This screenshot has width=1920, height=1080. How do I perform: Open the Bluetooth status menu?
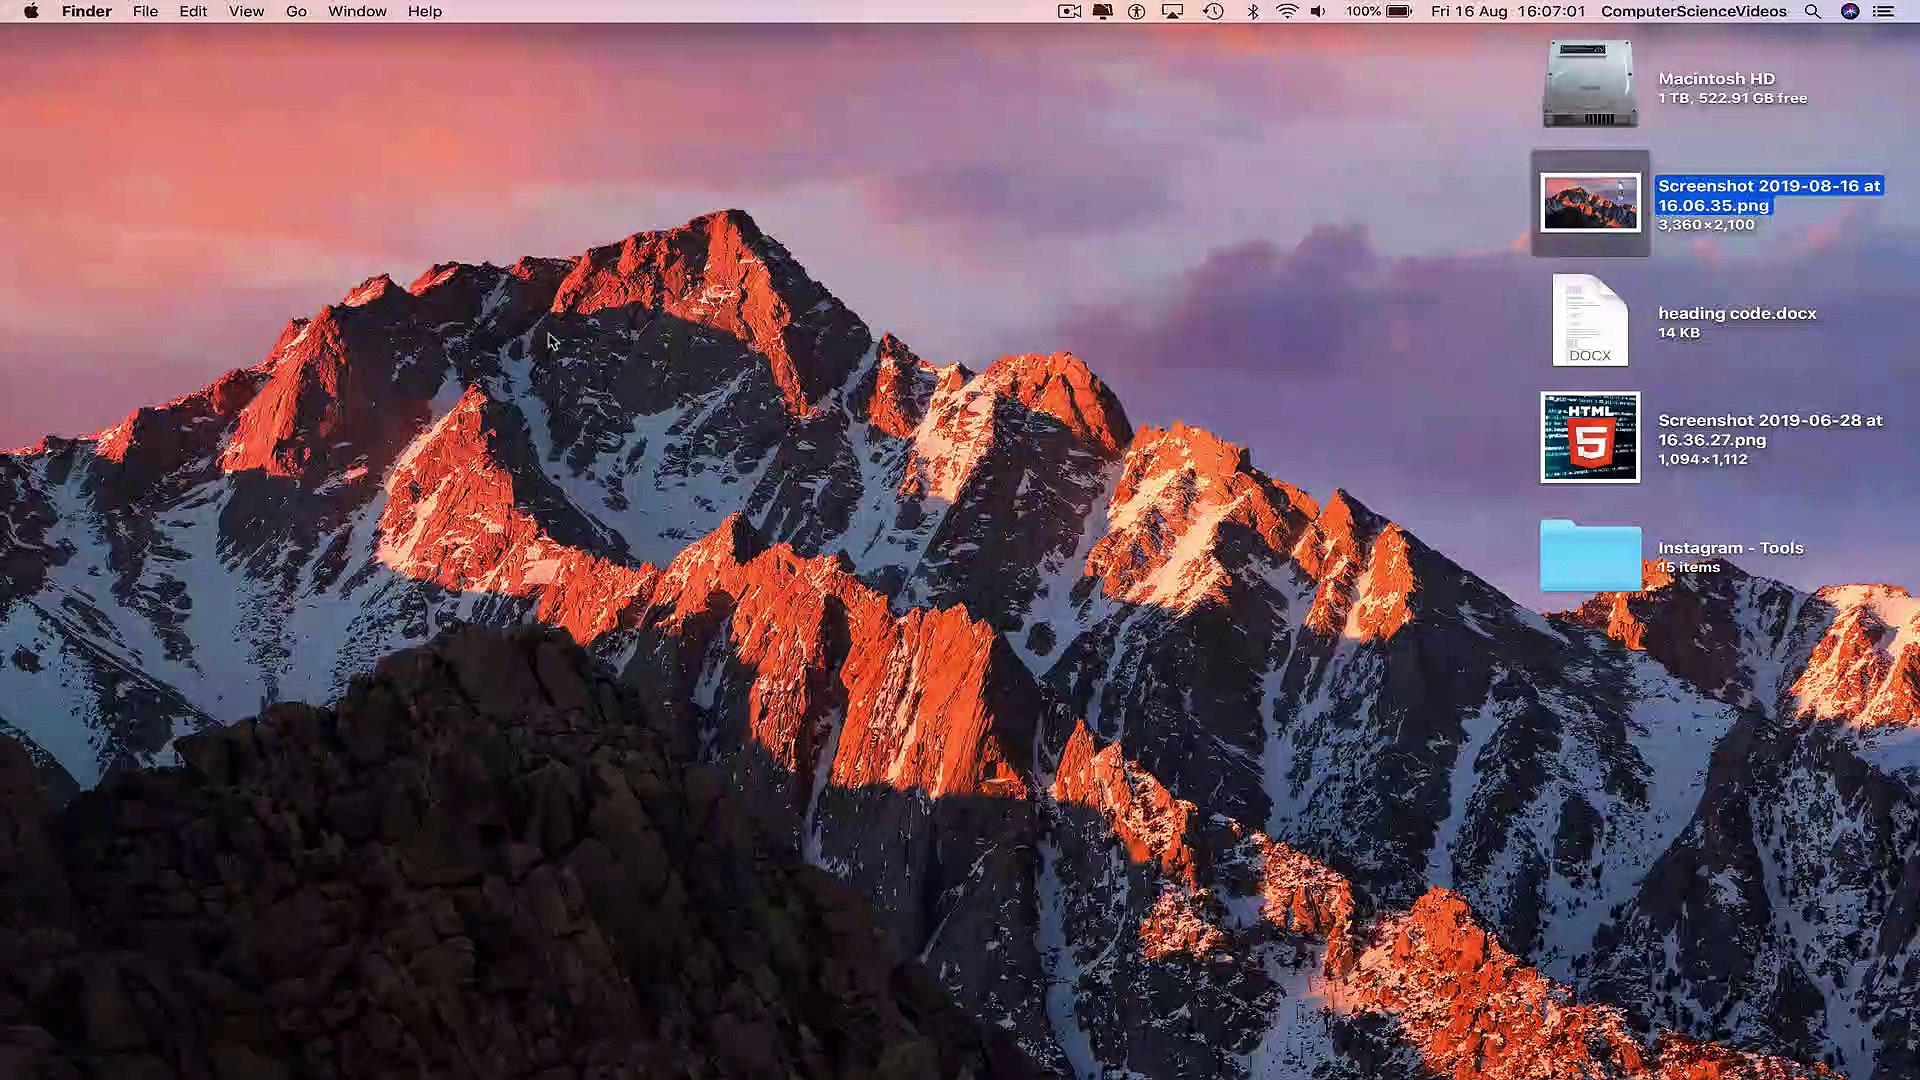tap(1253, 11)
